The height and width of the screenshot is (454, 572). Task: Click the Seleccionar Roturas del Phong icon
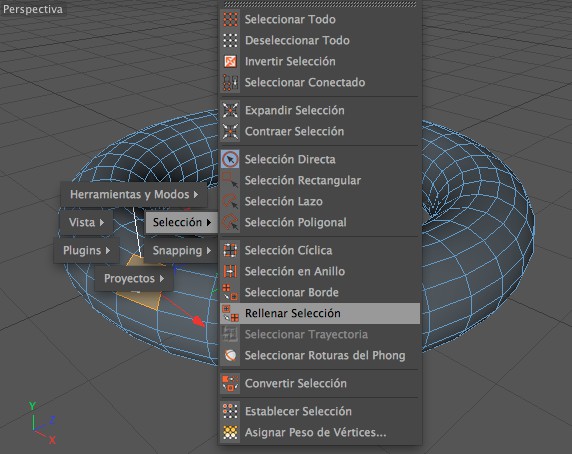pos(230,356)
